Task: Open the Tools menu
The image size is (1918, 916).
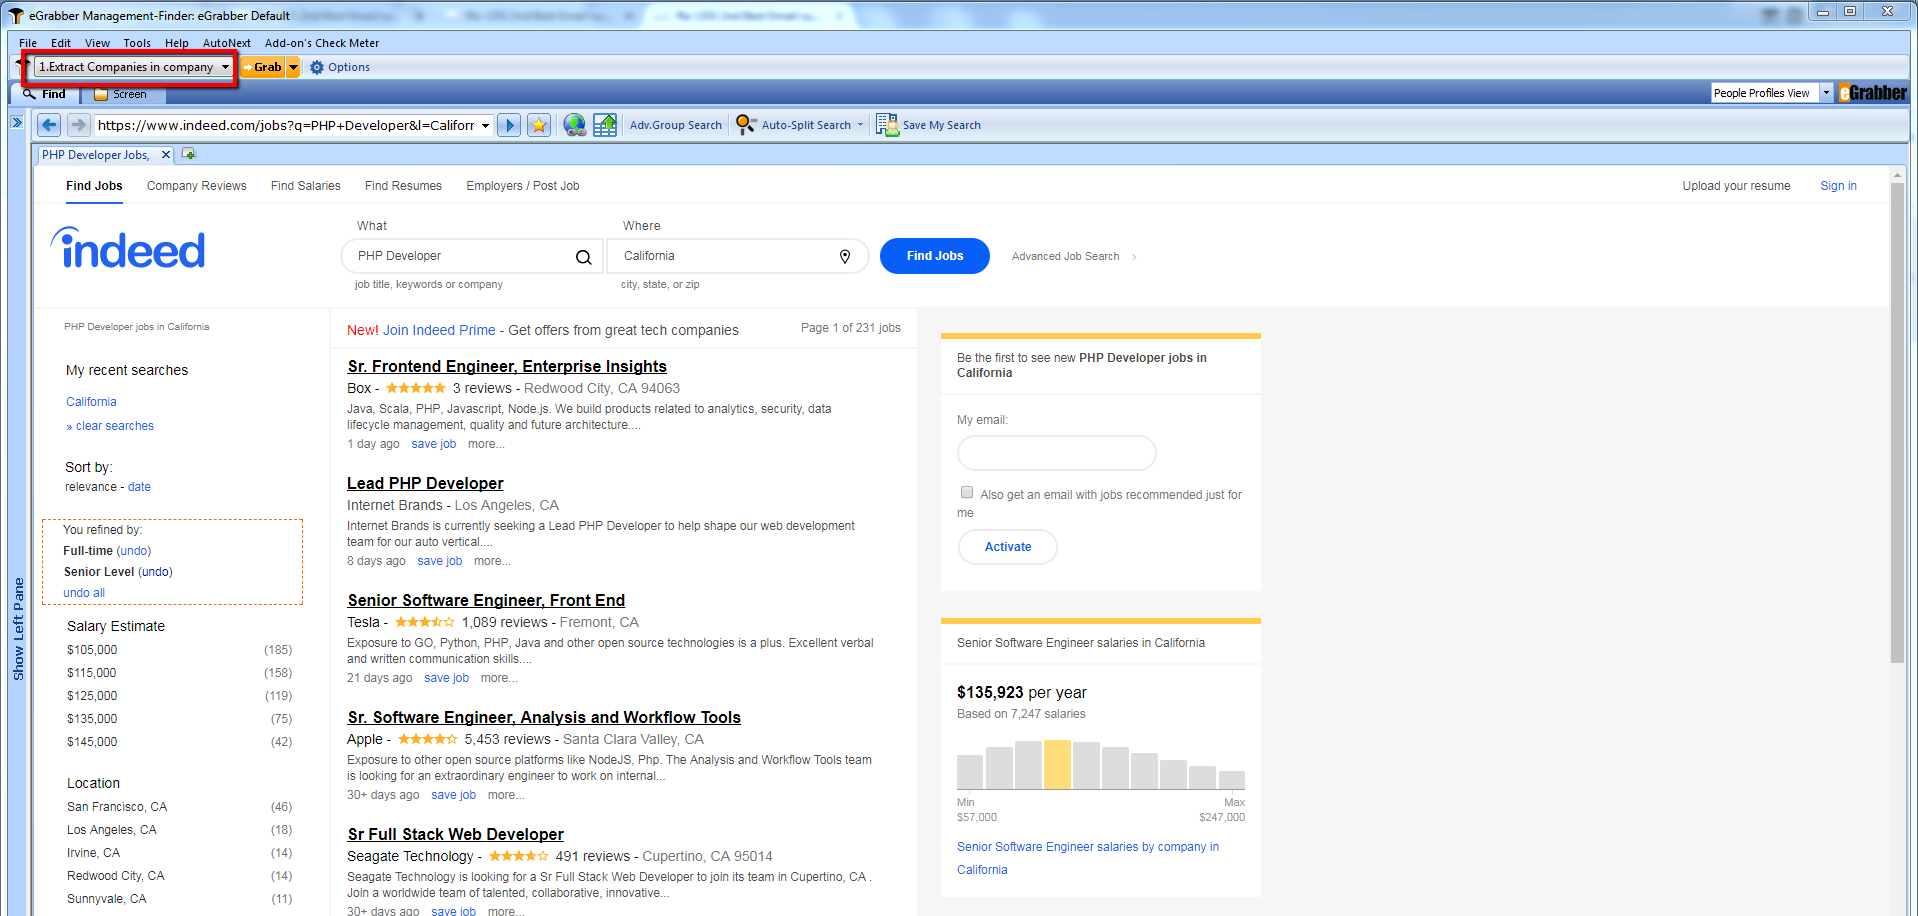Action: click(137, 43)
